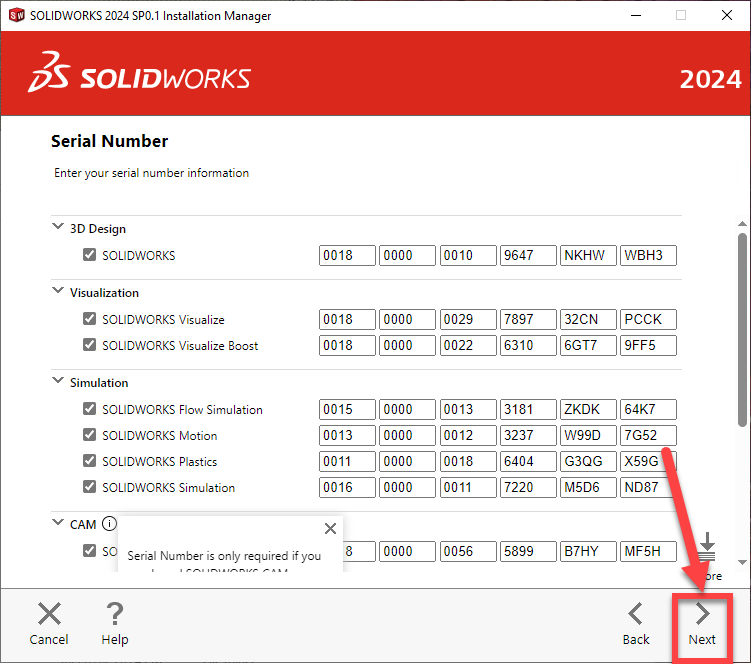Uncheck the SOLIDWORKS 3D Design checkbox
751x664 pixels.
89,254
